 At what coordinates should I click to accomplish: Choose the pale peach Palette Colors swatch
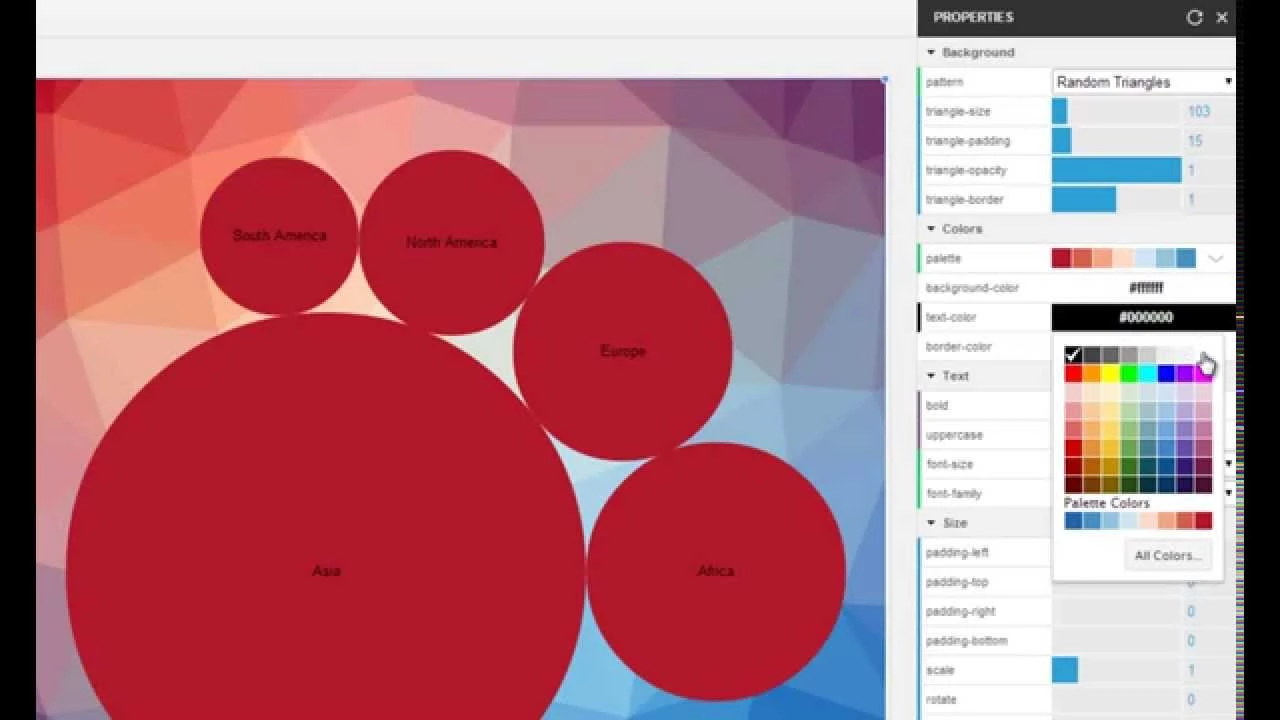tap(1147, 520)
